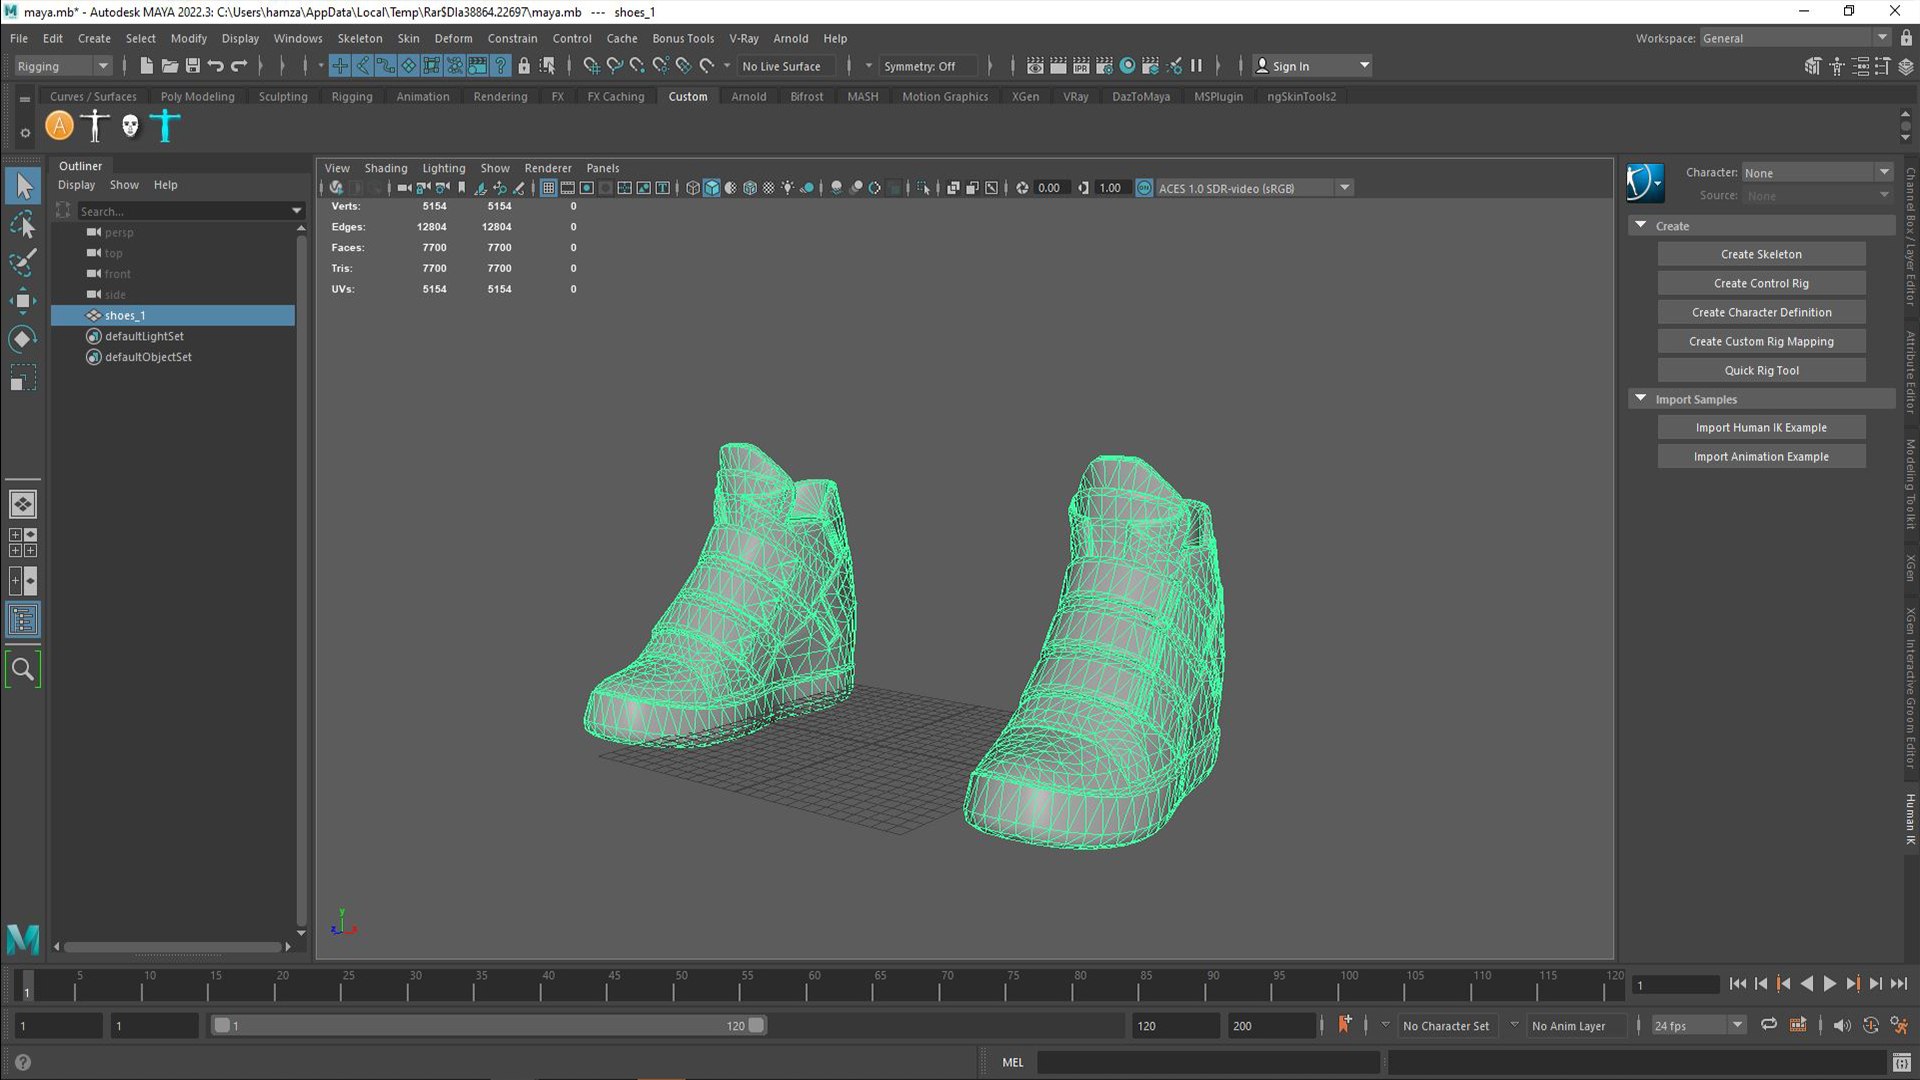This screenshot has height=1080, width=1920.
Task: Collapse the Create section
Action: (x=1641, y=226)
